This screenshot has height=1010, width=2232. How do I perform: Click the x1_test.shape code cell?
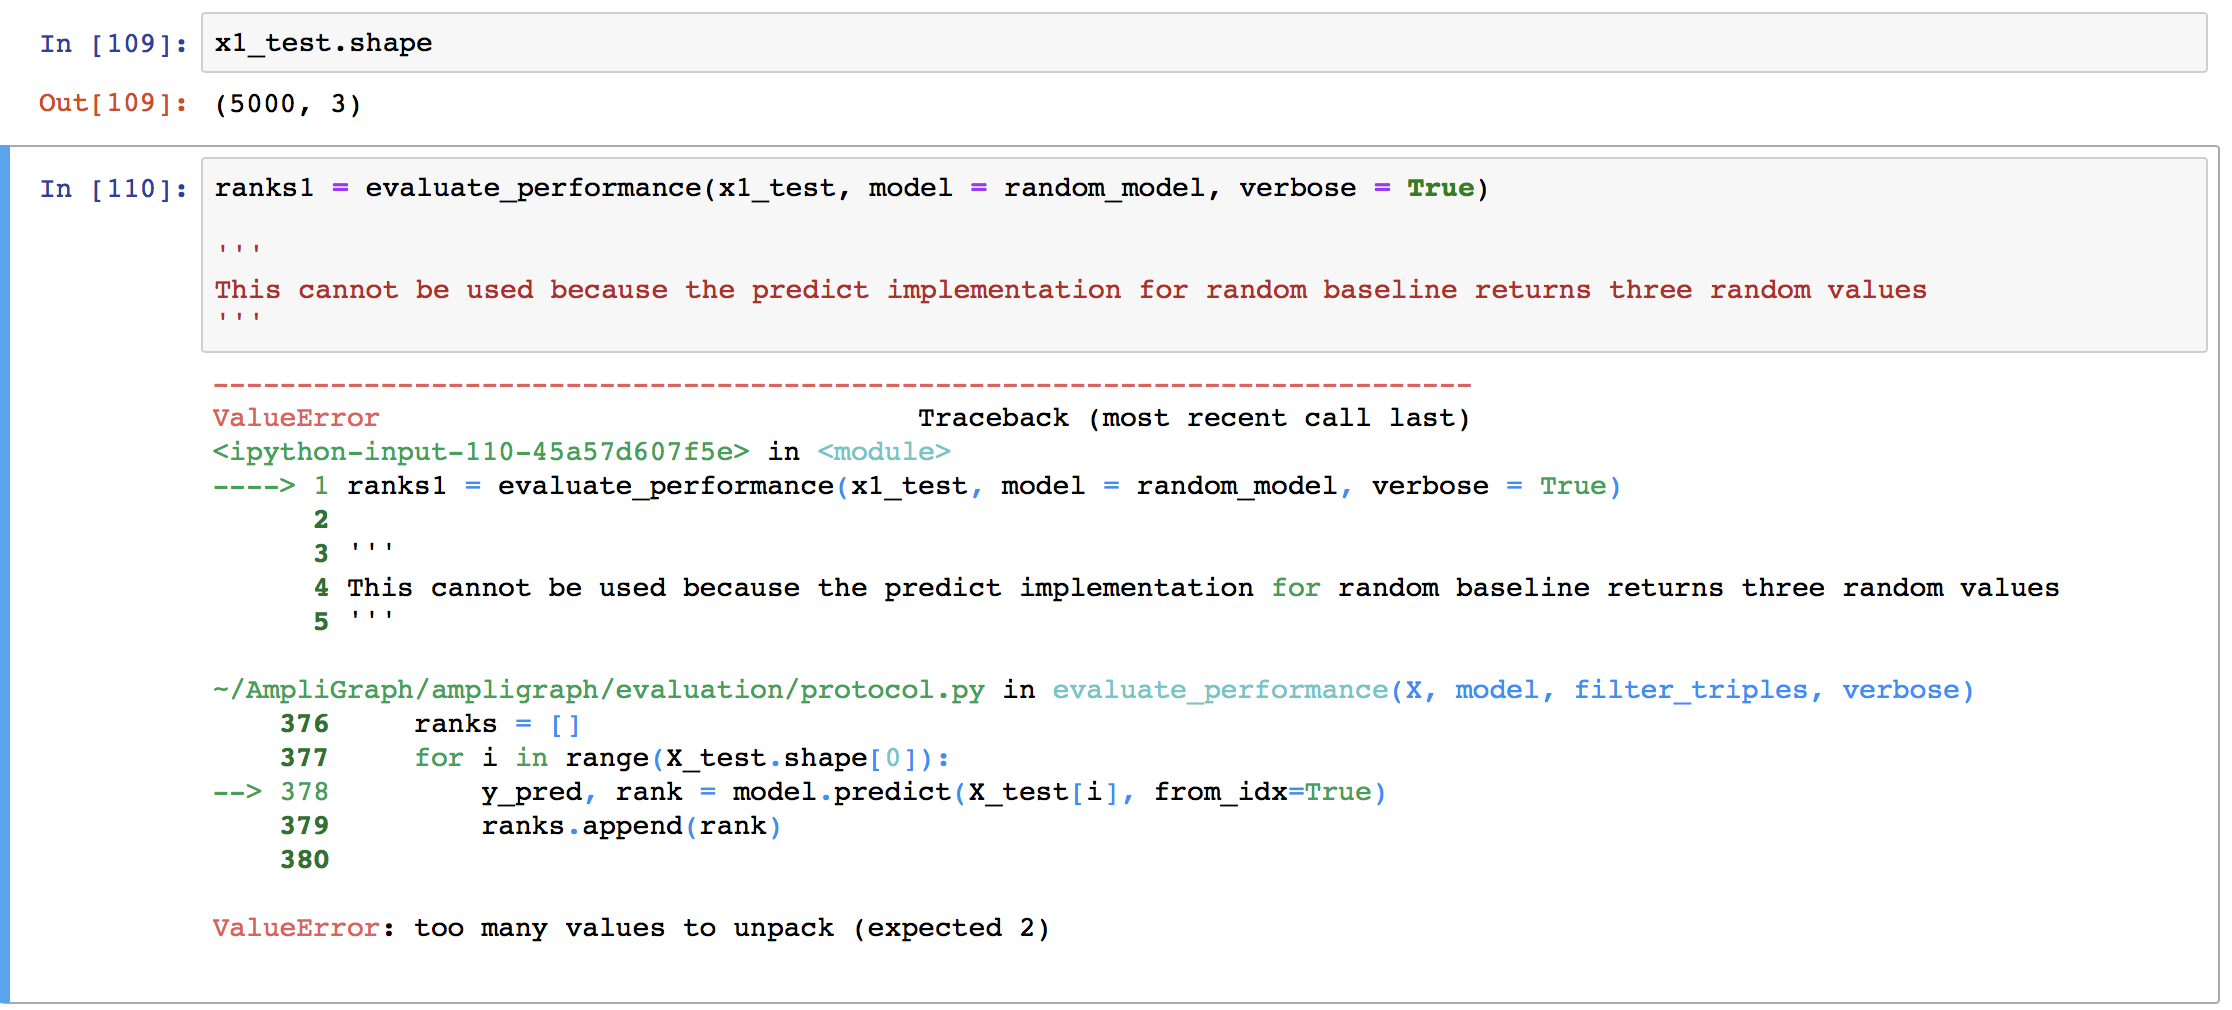(x=322, y=42)
